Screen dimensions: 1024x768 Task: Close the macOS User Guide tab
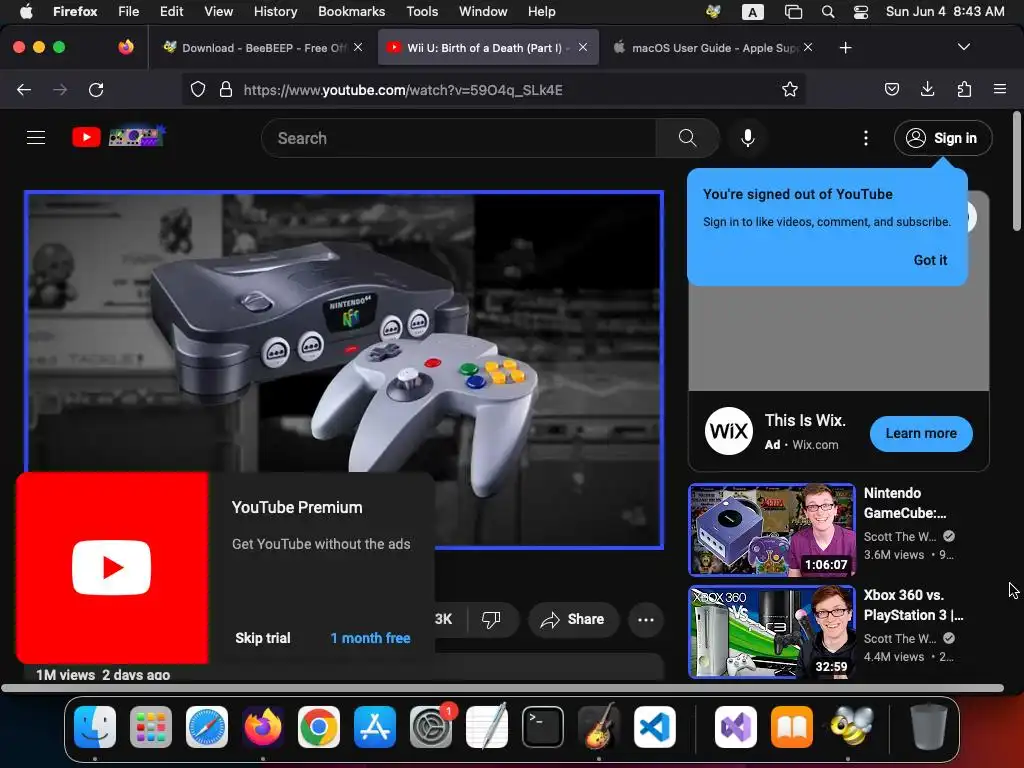coord(808,47)
